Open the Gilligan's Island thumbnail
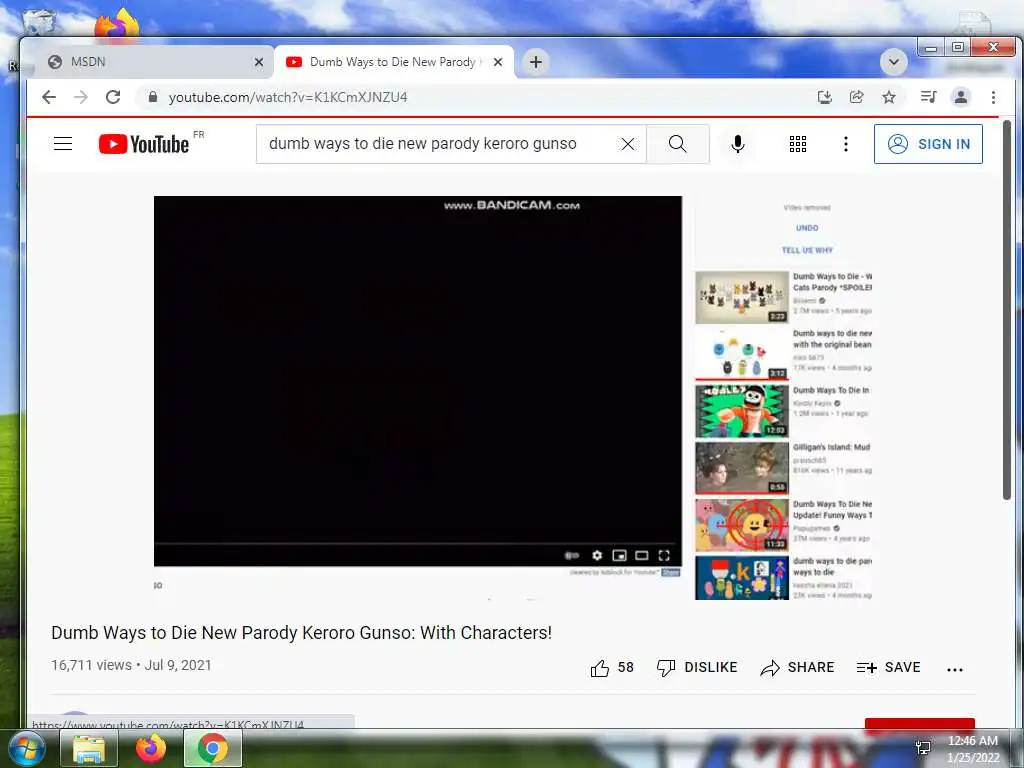 (x=742, y=468)
